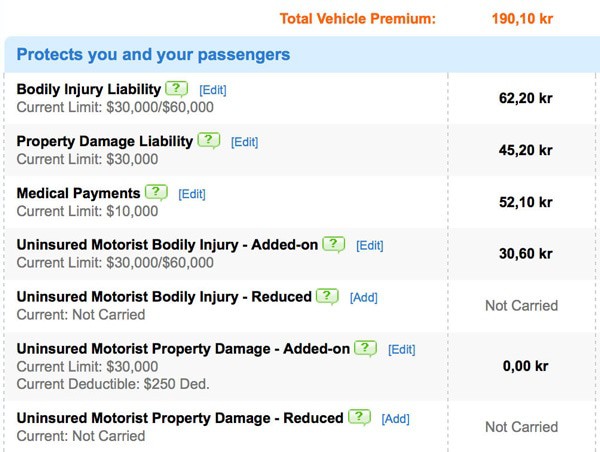Screen dimensions: 600x452
Task: Show help for Uninsured Motorist Bodily Injury Added-on
Action: tap(334, 245)
